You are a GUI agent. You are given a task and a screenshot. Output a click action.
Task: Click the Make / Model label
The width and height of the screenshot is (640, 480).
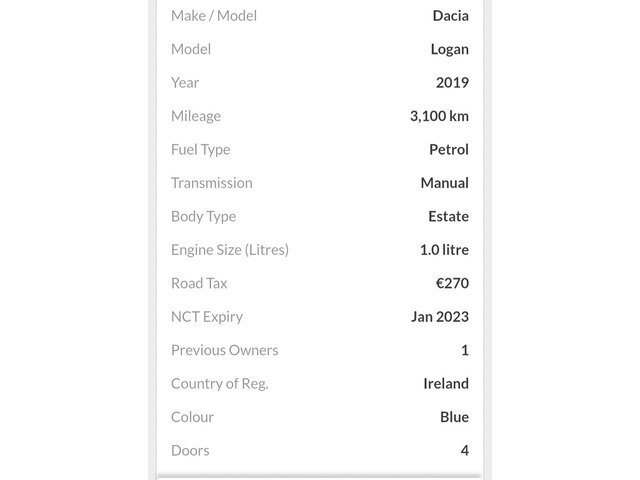tap(214, 16)
